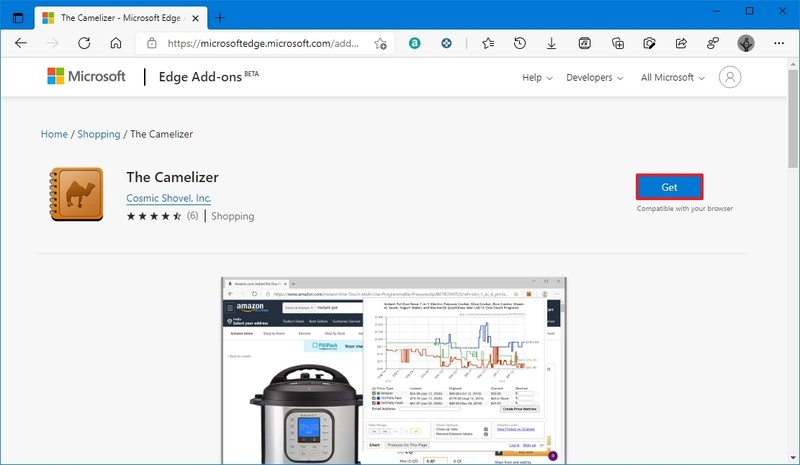Click the Shopping category beside the rating

pos(233,216)
